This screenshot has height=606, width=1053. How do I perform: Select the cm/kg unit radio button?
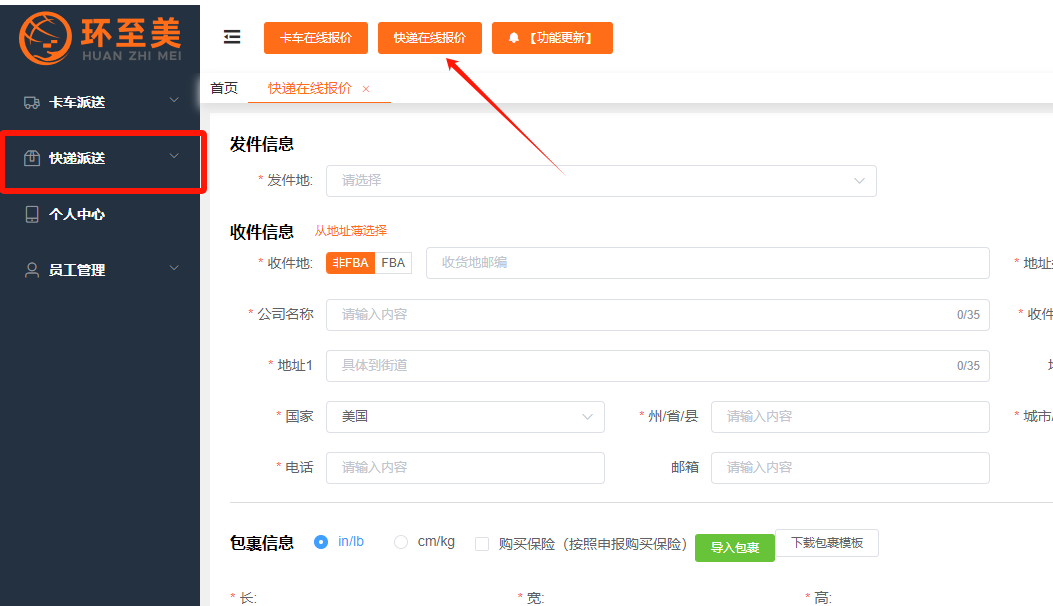point(401,542)
